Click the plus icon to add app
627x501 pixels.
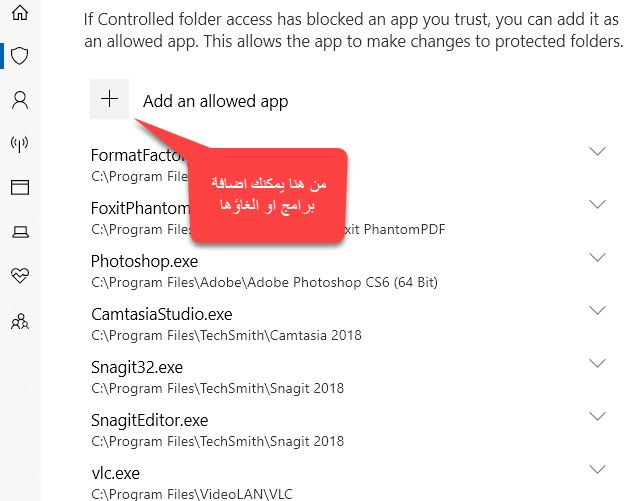click(109, 100)
